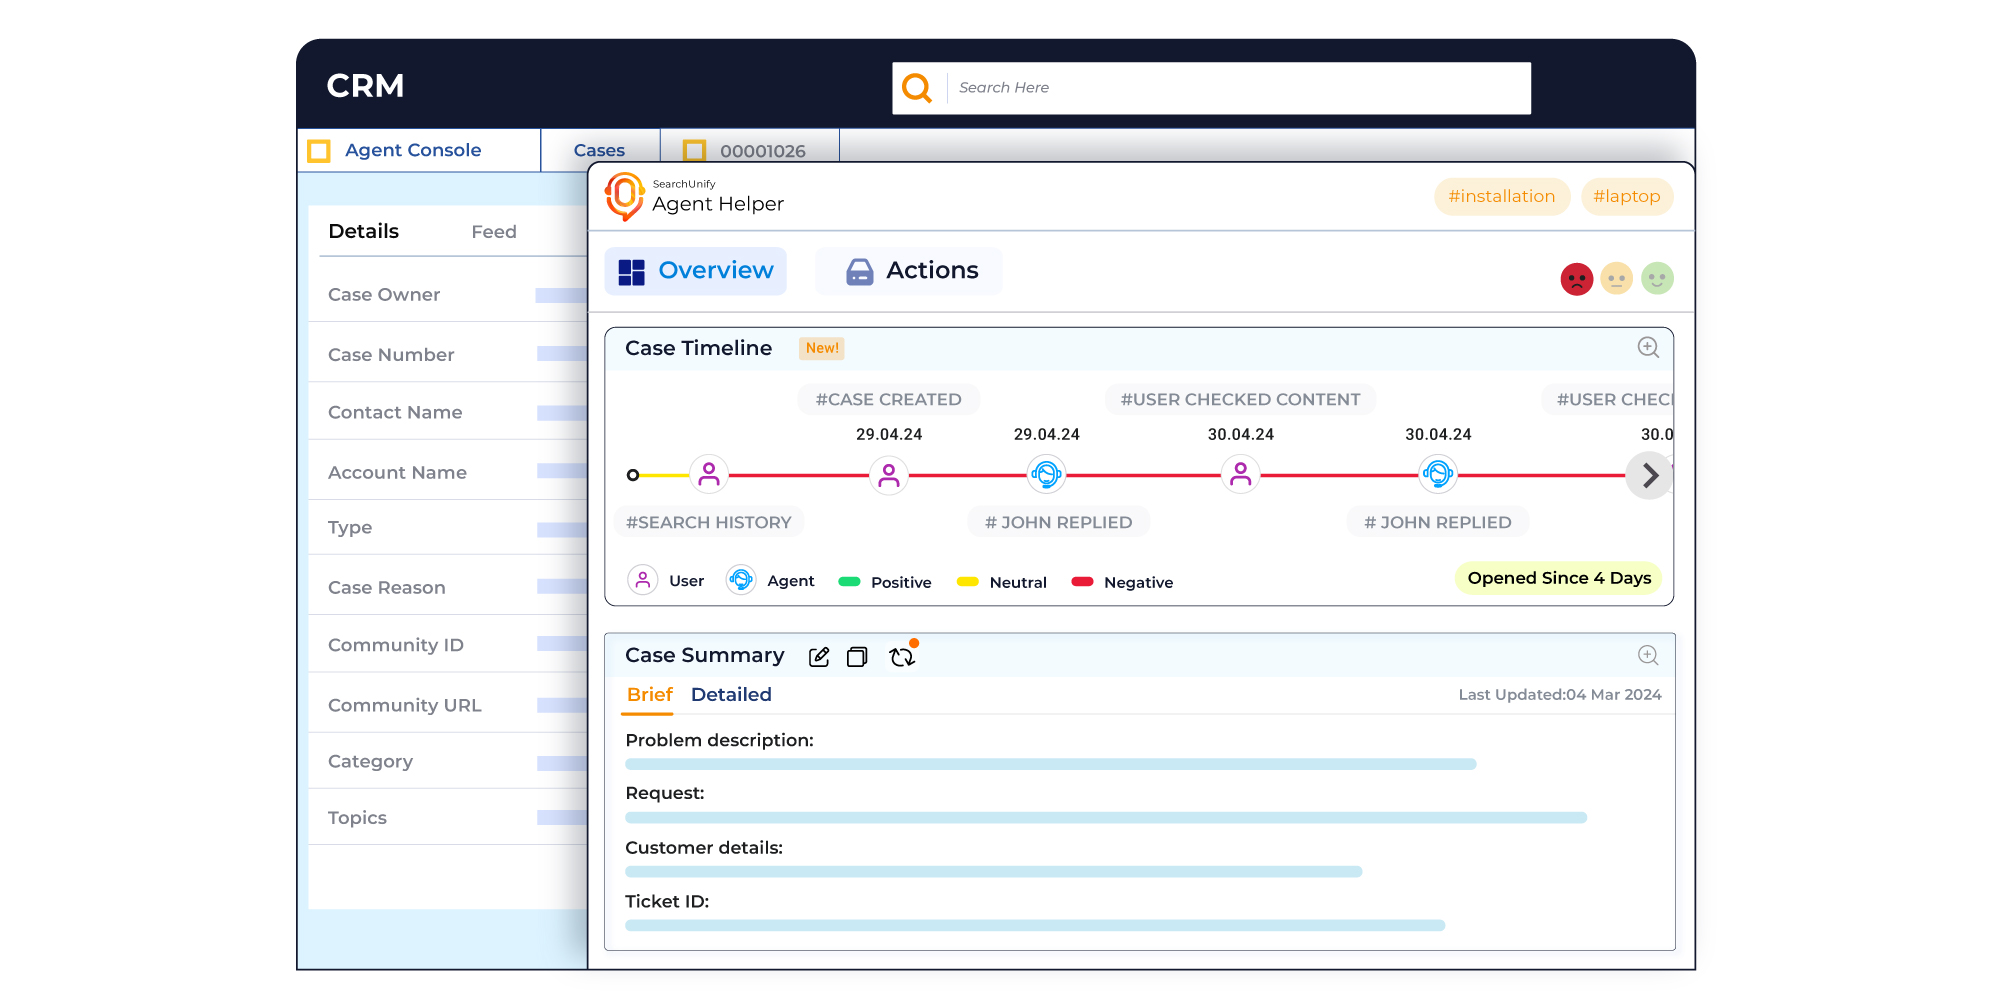Click the Request: heading
This screenshot has height=1000, width=2000.
[x=665, y=793]
